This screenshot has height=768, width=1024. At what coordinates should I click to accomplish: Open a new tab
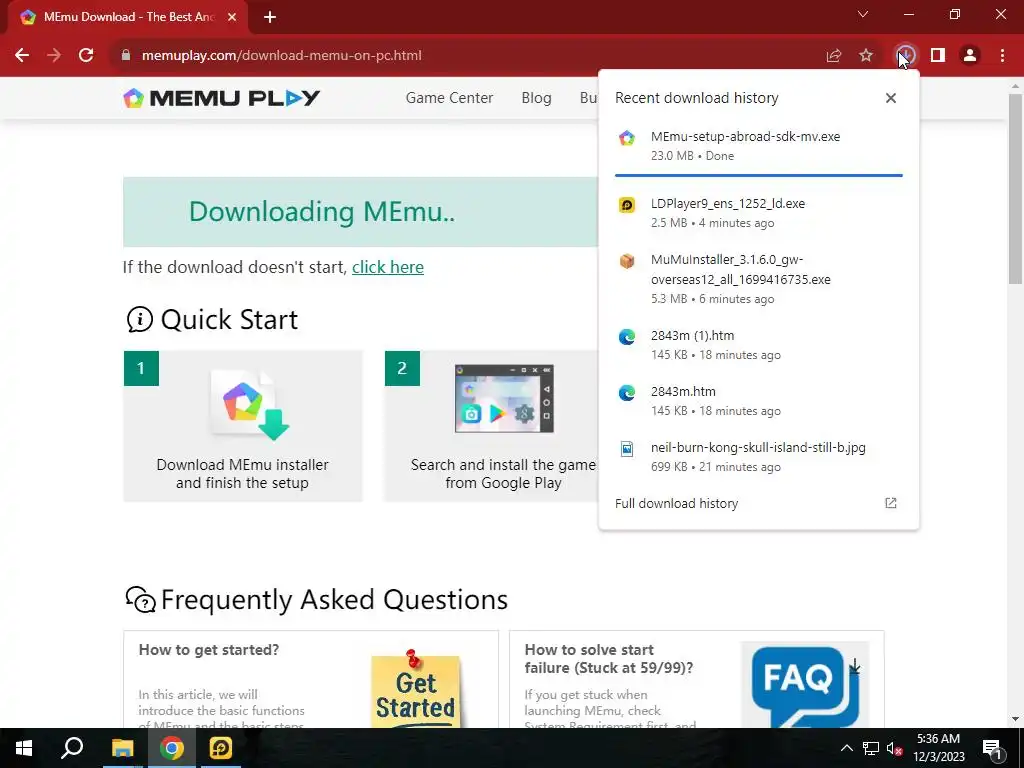pos(270,17)
